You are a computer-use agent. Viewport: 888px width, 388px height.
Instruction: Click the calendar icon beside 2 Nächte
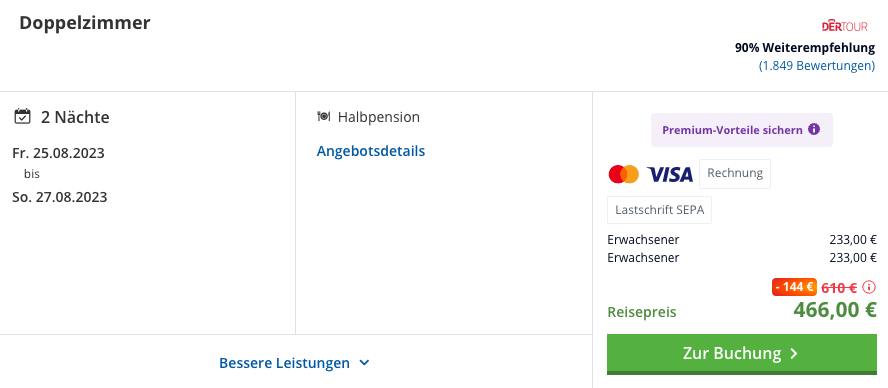22,117
